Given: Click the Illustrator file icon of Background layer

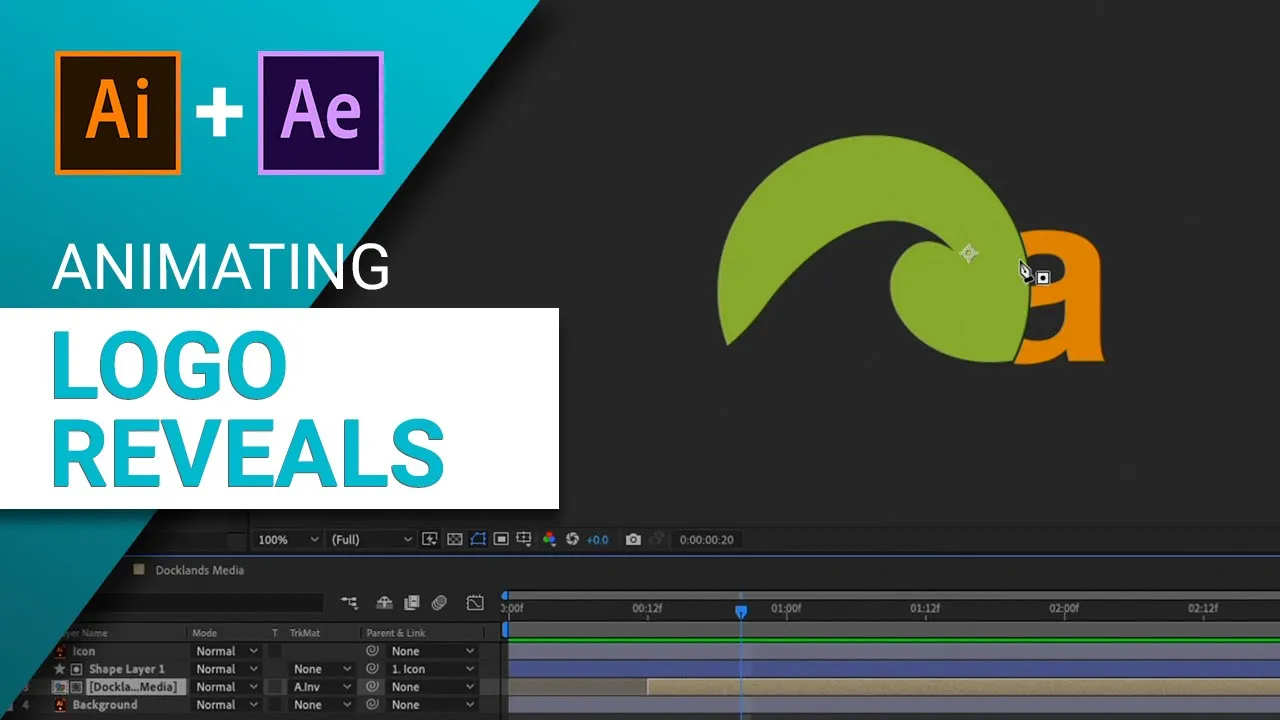Looking at the screenshot, I should pyautogui.click(x=60, y=705).
